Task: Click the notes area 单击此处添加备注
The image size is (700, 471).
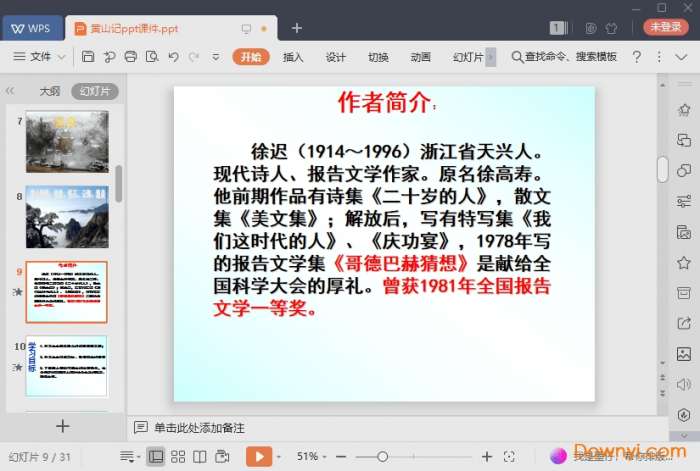Action: [199, 428]
